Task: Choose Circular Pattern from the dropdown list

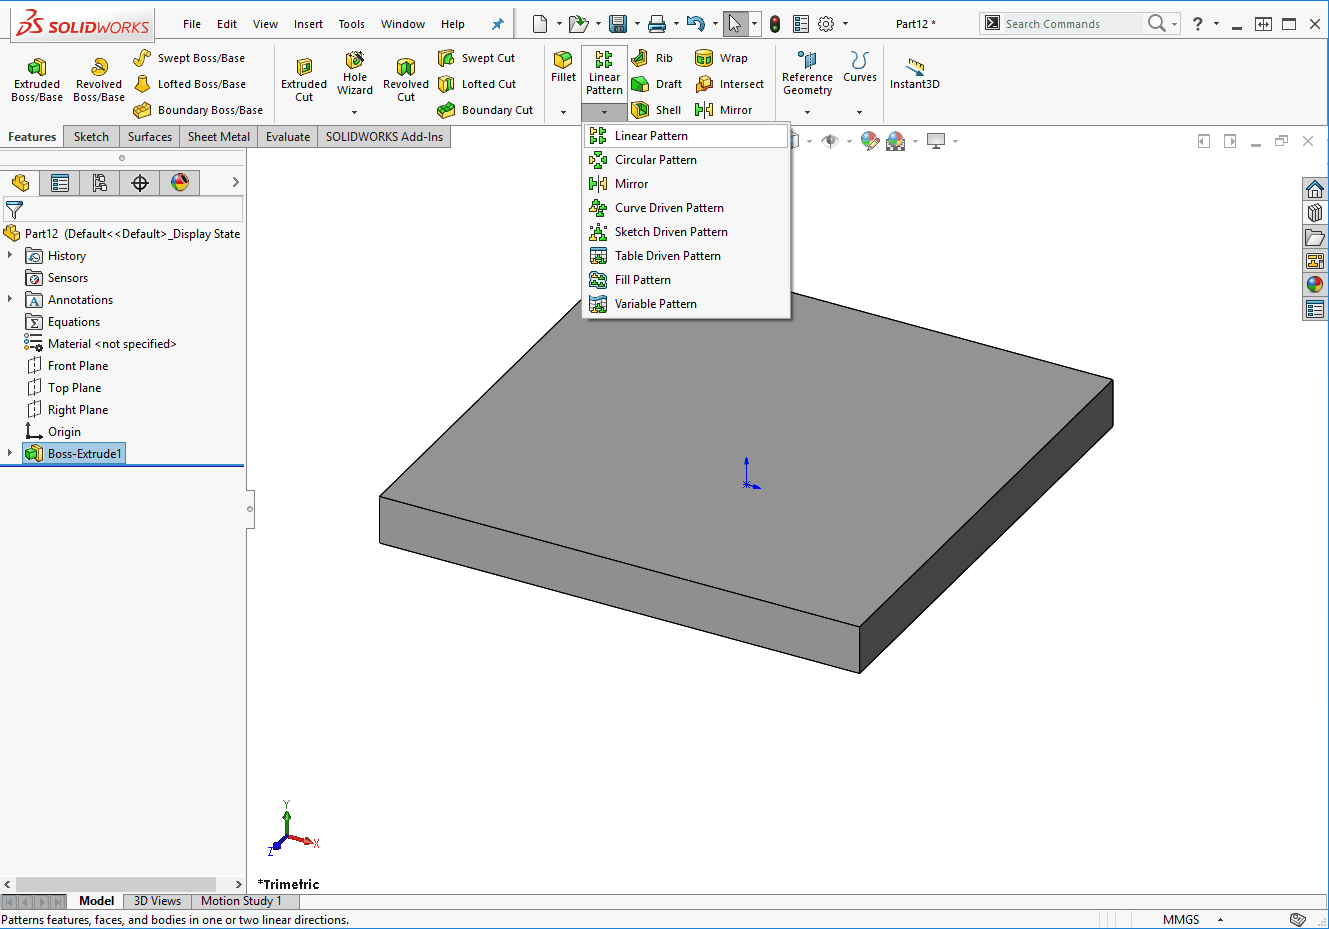Action: click(x=655, y=160)
